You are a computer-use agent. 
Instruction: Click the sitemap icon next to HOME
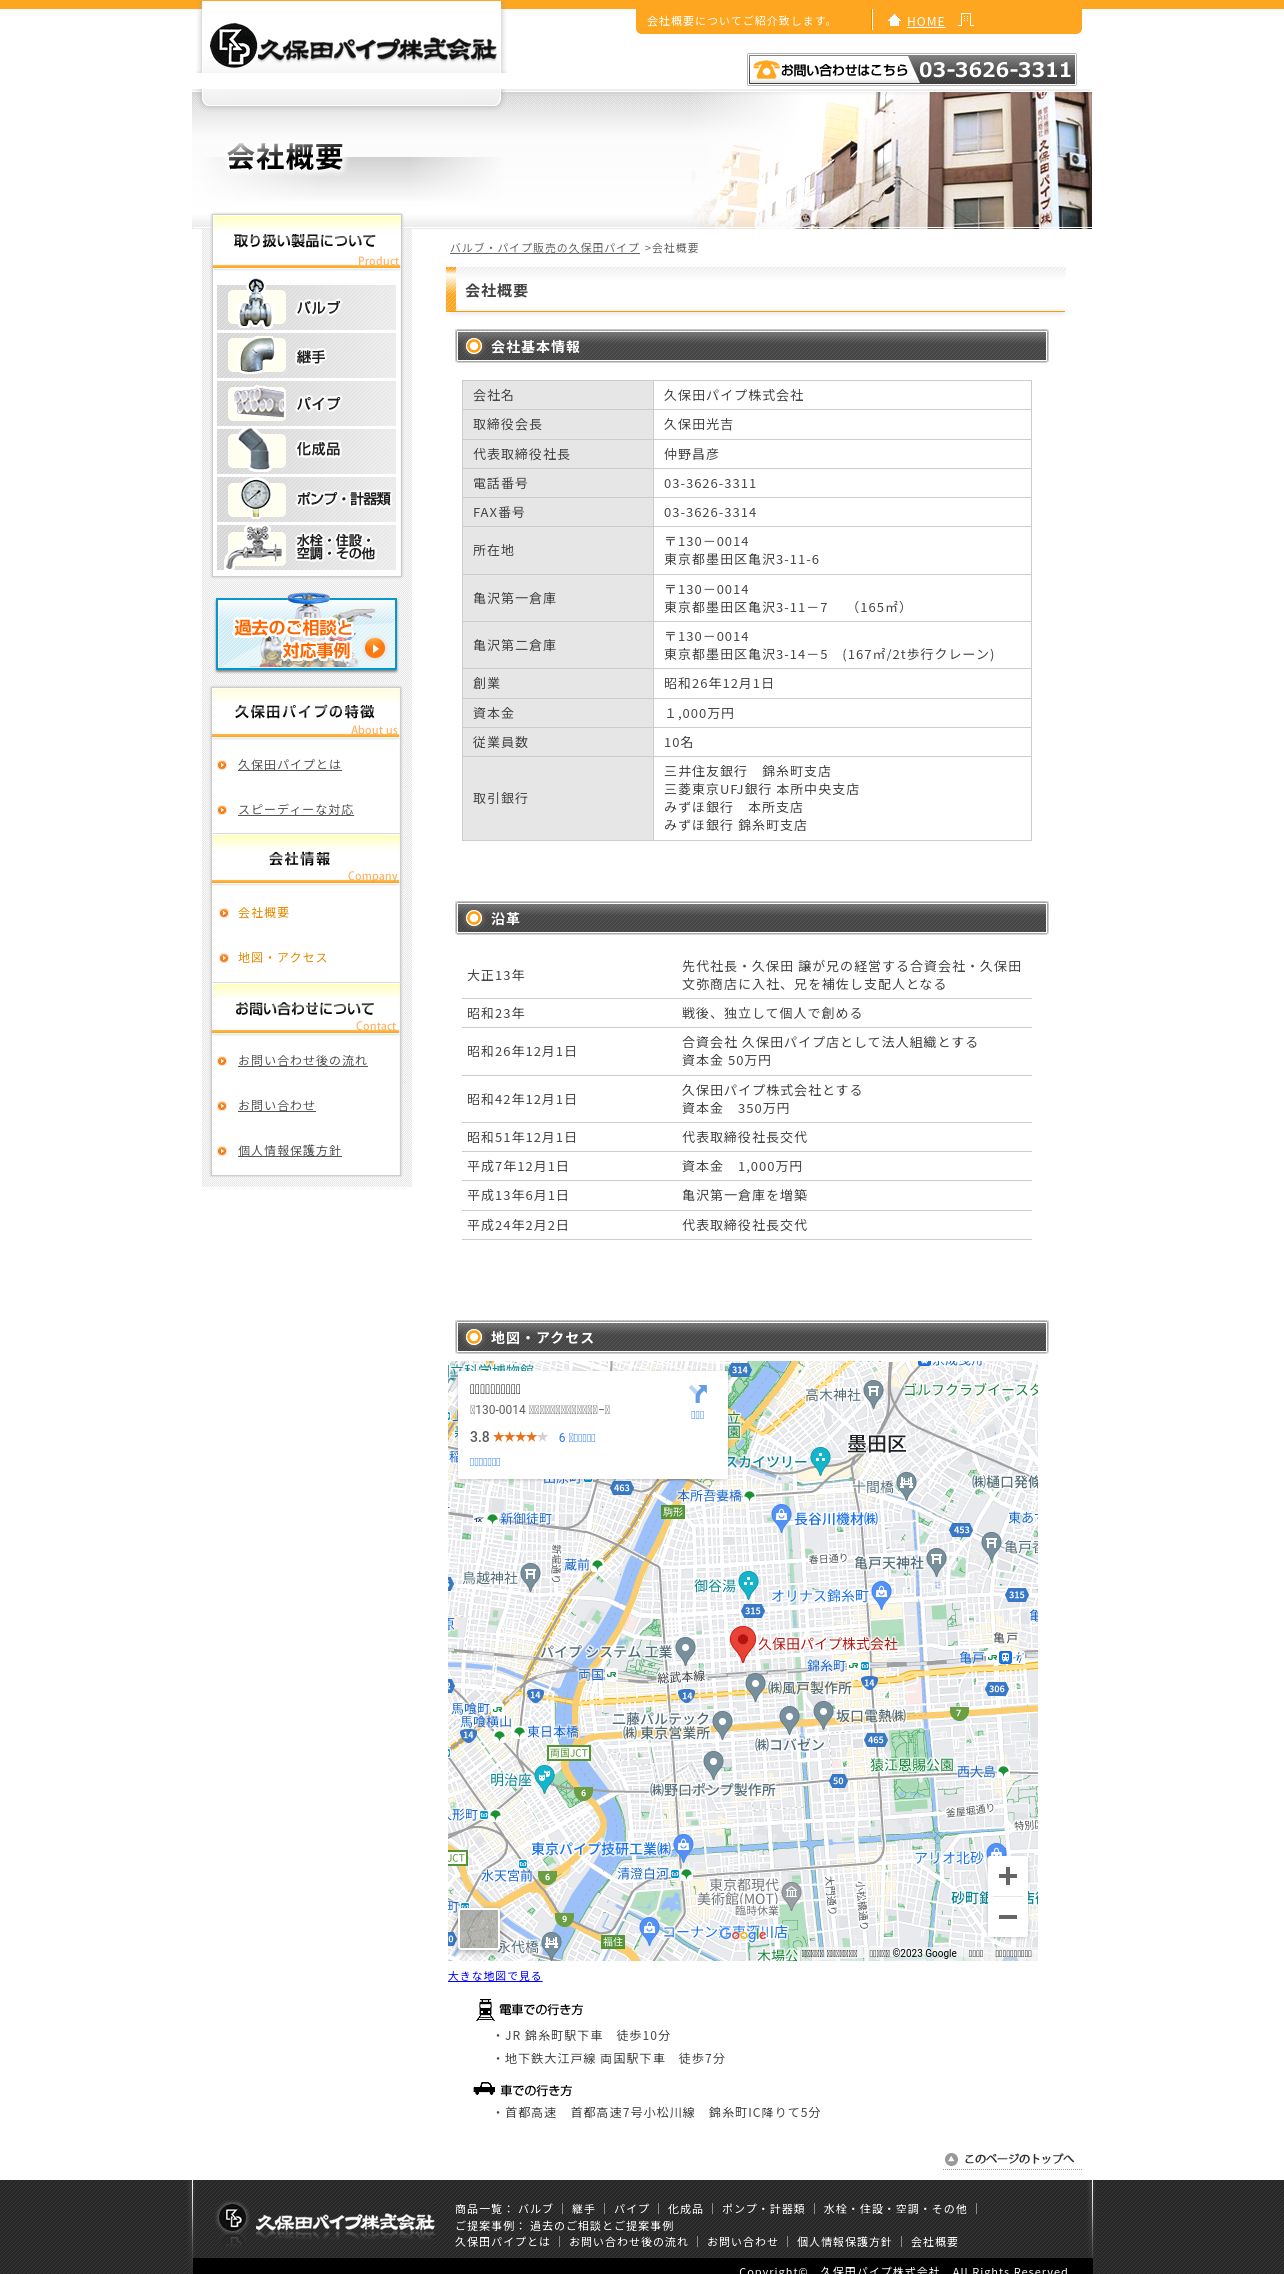pos(965,20)
